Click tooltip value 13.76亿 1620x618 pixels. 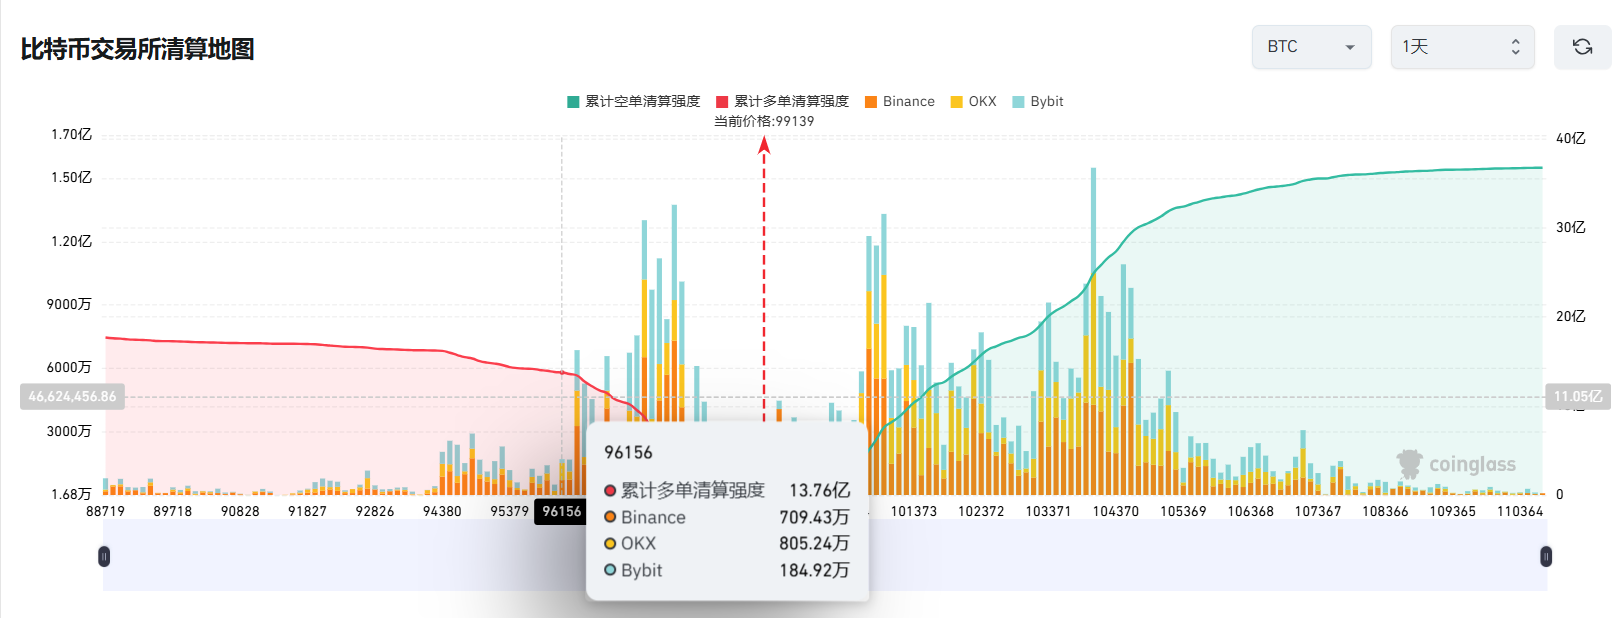820,490
